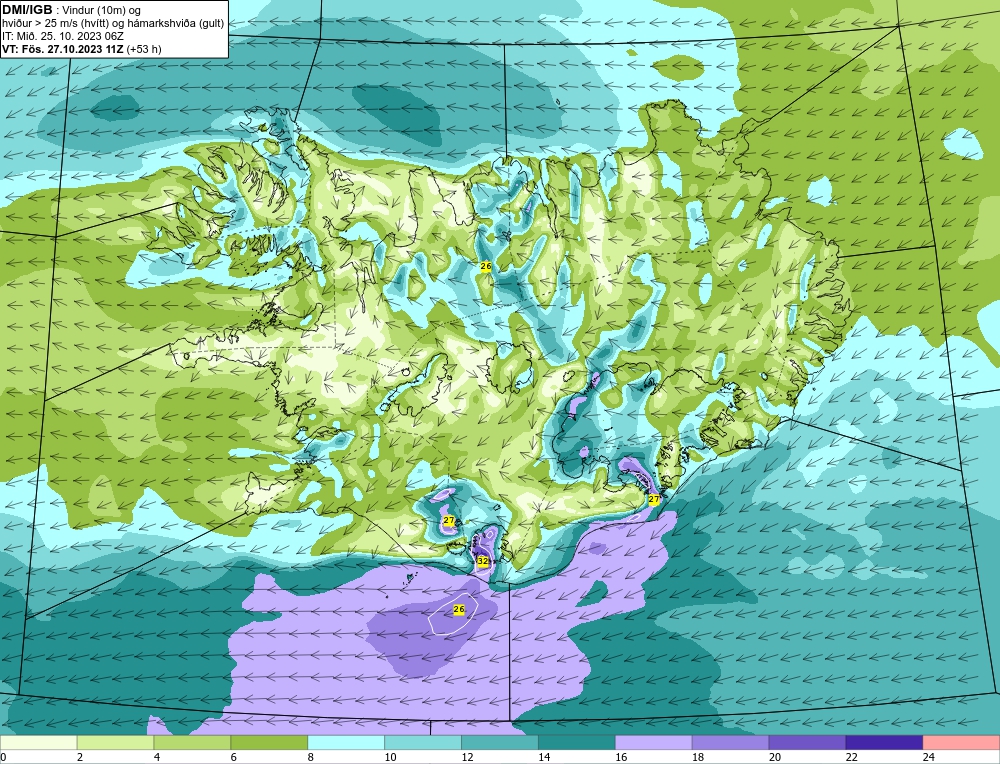1000x764 pixels.
Task: Select the 18–20 m/s medium purple legend swatch
Action: click(730, 742)
